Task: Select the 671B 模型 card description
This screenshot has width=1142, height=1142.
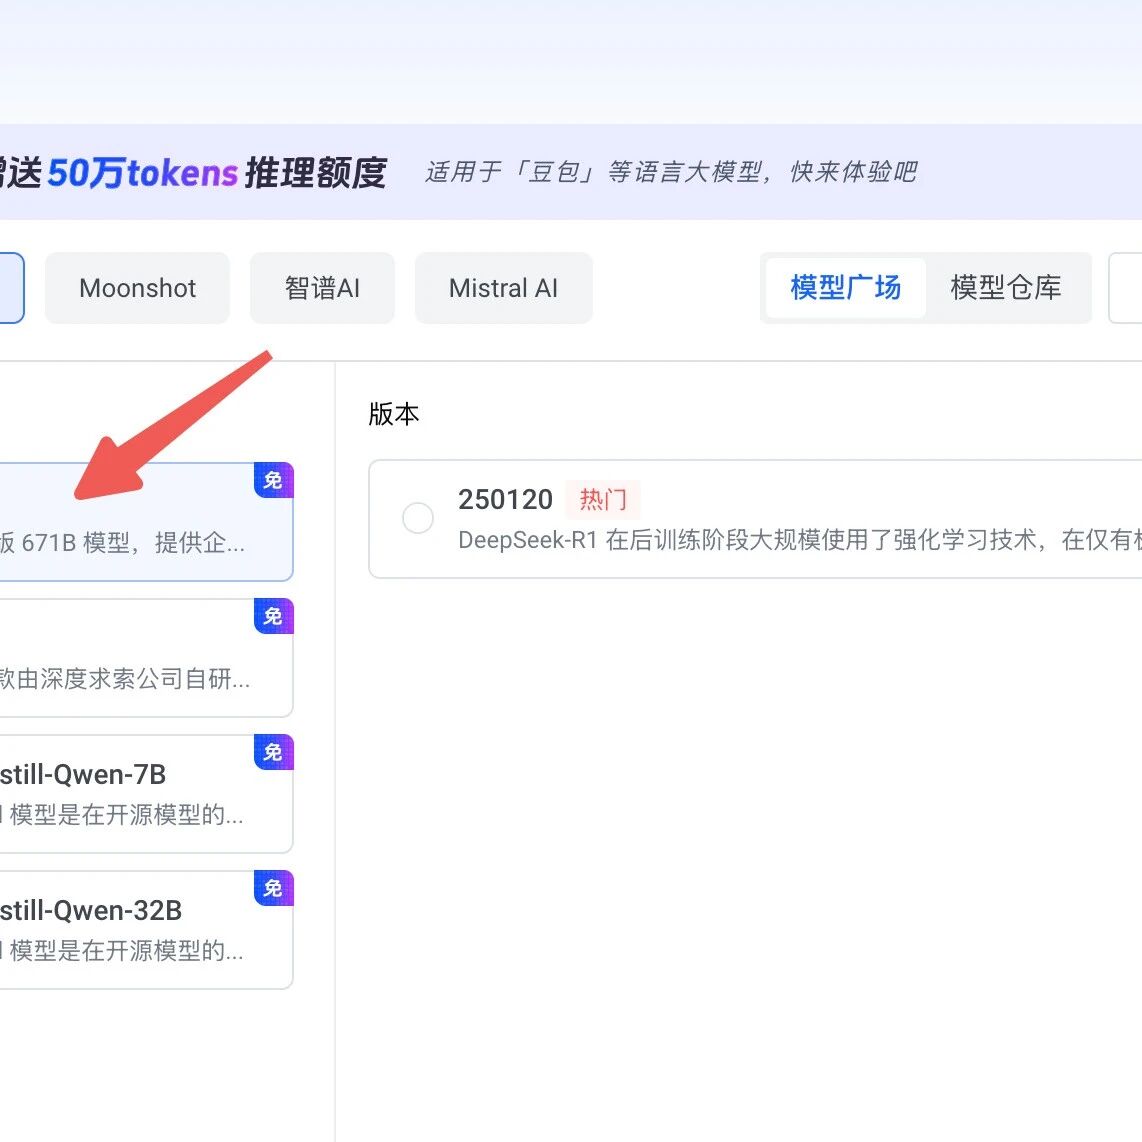Action: coord(122,543)
